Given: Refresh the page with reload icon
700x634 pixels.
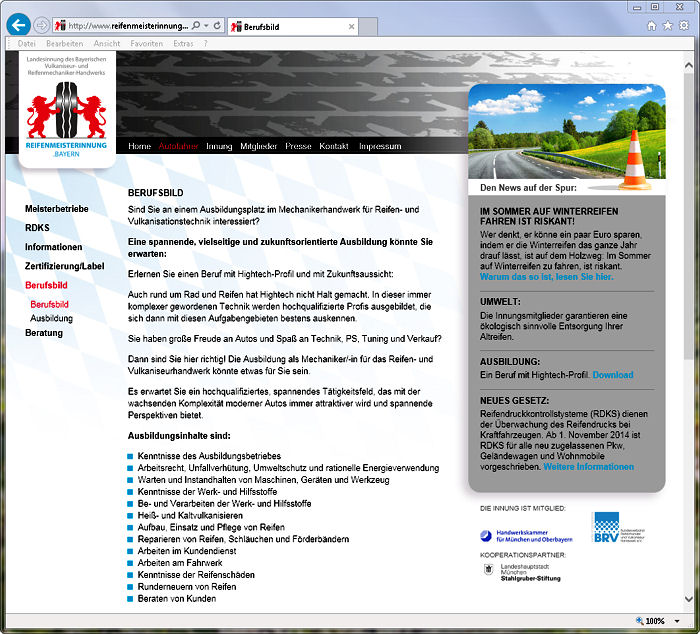Looking at the screenshot, I should pos(217,26).
